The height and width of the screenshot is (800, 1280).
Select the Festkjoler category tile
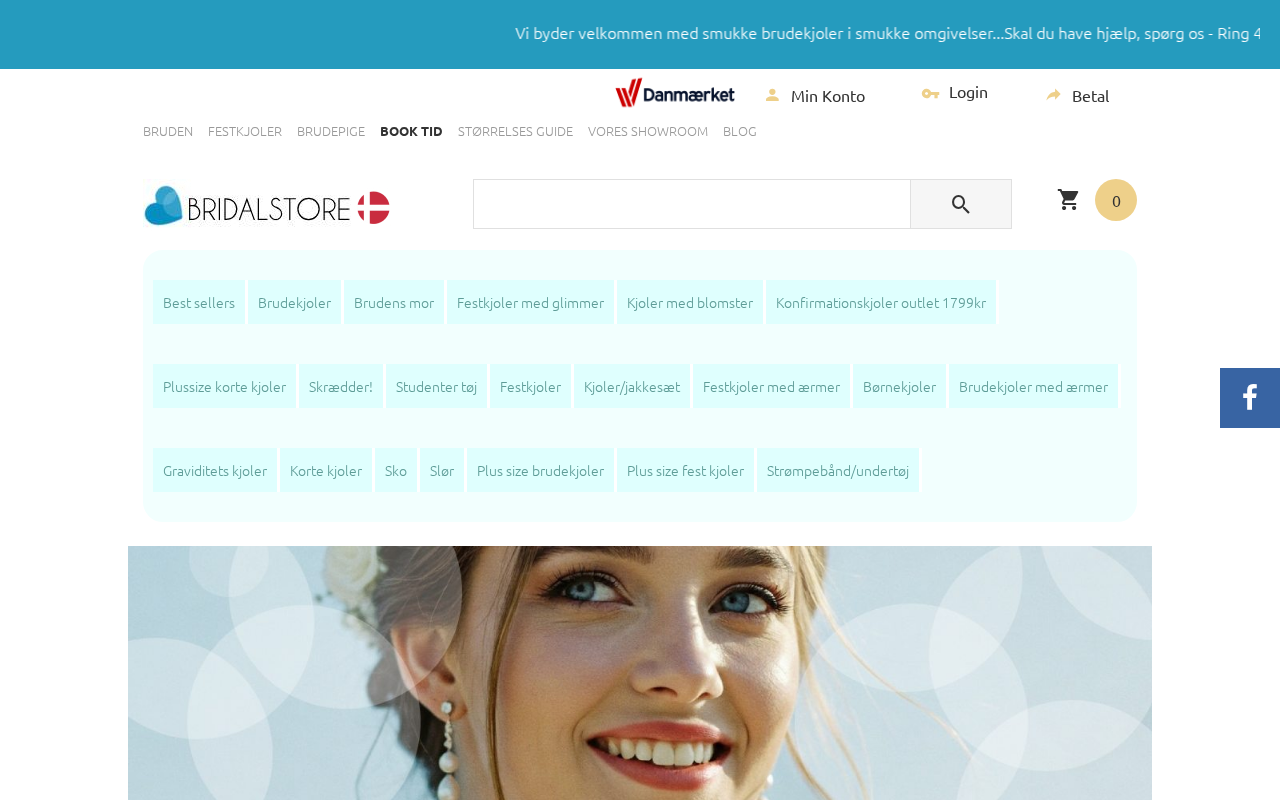(x=530, y=386)
